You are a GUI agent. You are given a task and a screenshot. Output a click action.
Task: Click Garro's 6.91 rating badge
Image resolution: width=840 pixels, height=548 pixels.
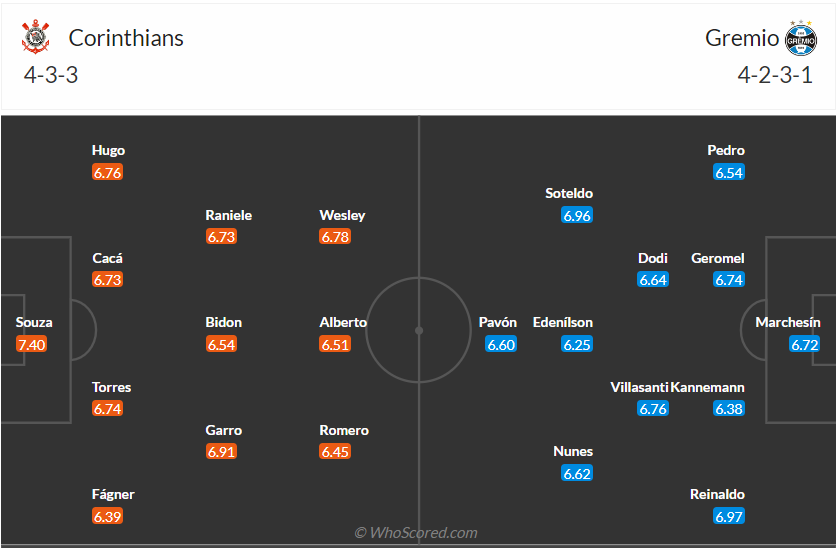tap(222, 452)
